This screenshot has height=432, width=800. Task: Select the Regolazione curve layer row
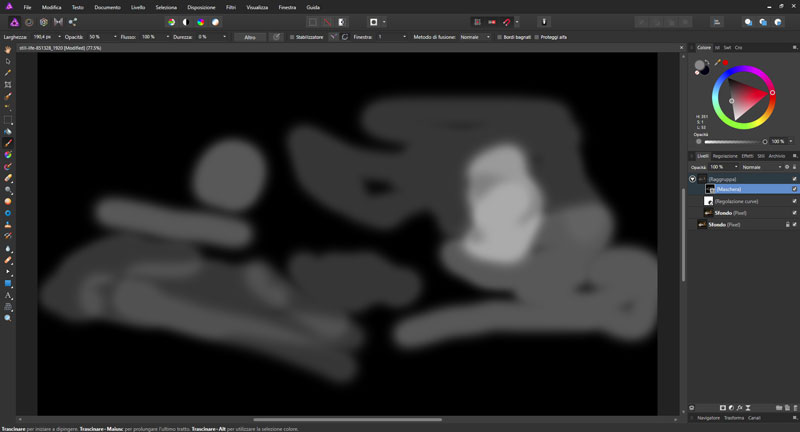click(743, 201)
